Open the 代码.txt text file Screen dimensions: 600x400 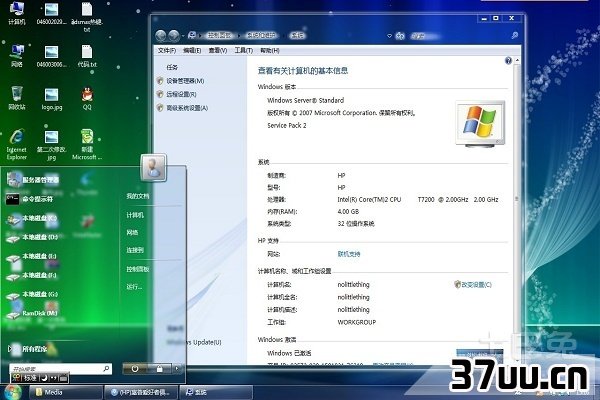(87, 56)
